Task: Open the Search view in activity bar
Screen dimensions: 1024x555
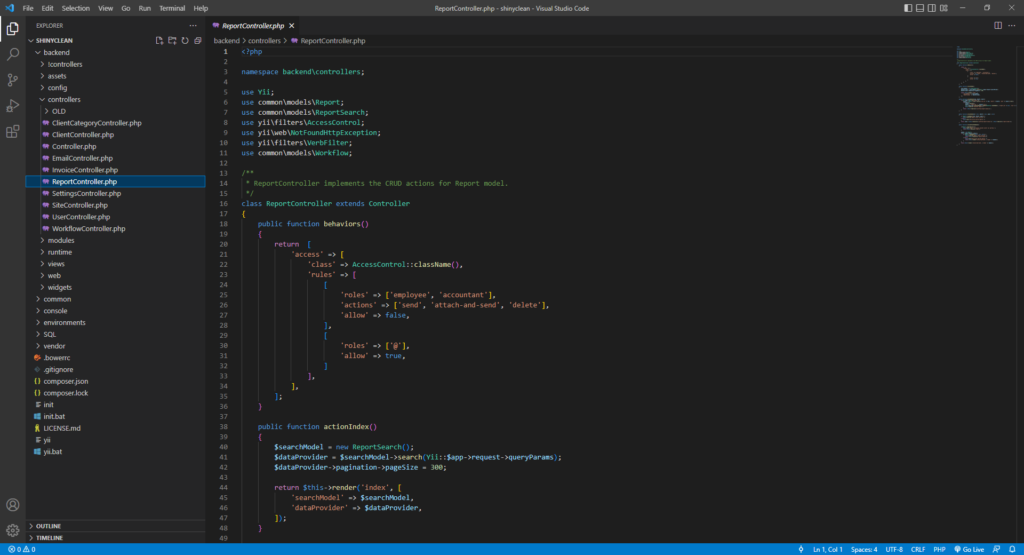Action: [12, 54]
